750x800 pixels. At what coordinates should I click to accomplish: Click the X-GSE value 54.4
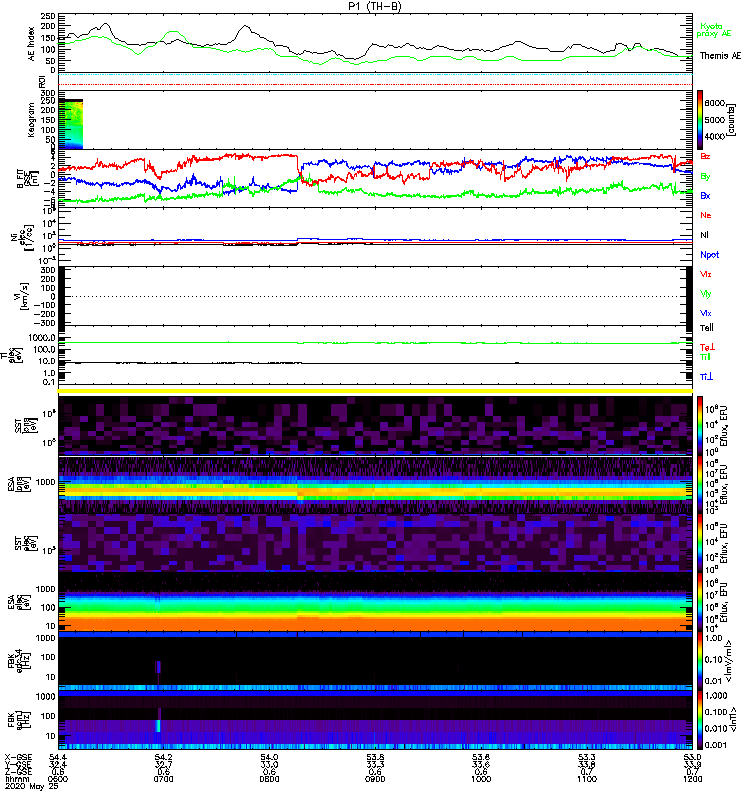point(58,757)
